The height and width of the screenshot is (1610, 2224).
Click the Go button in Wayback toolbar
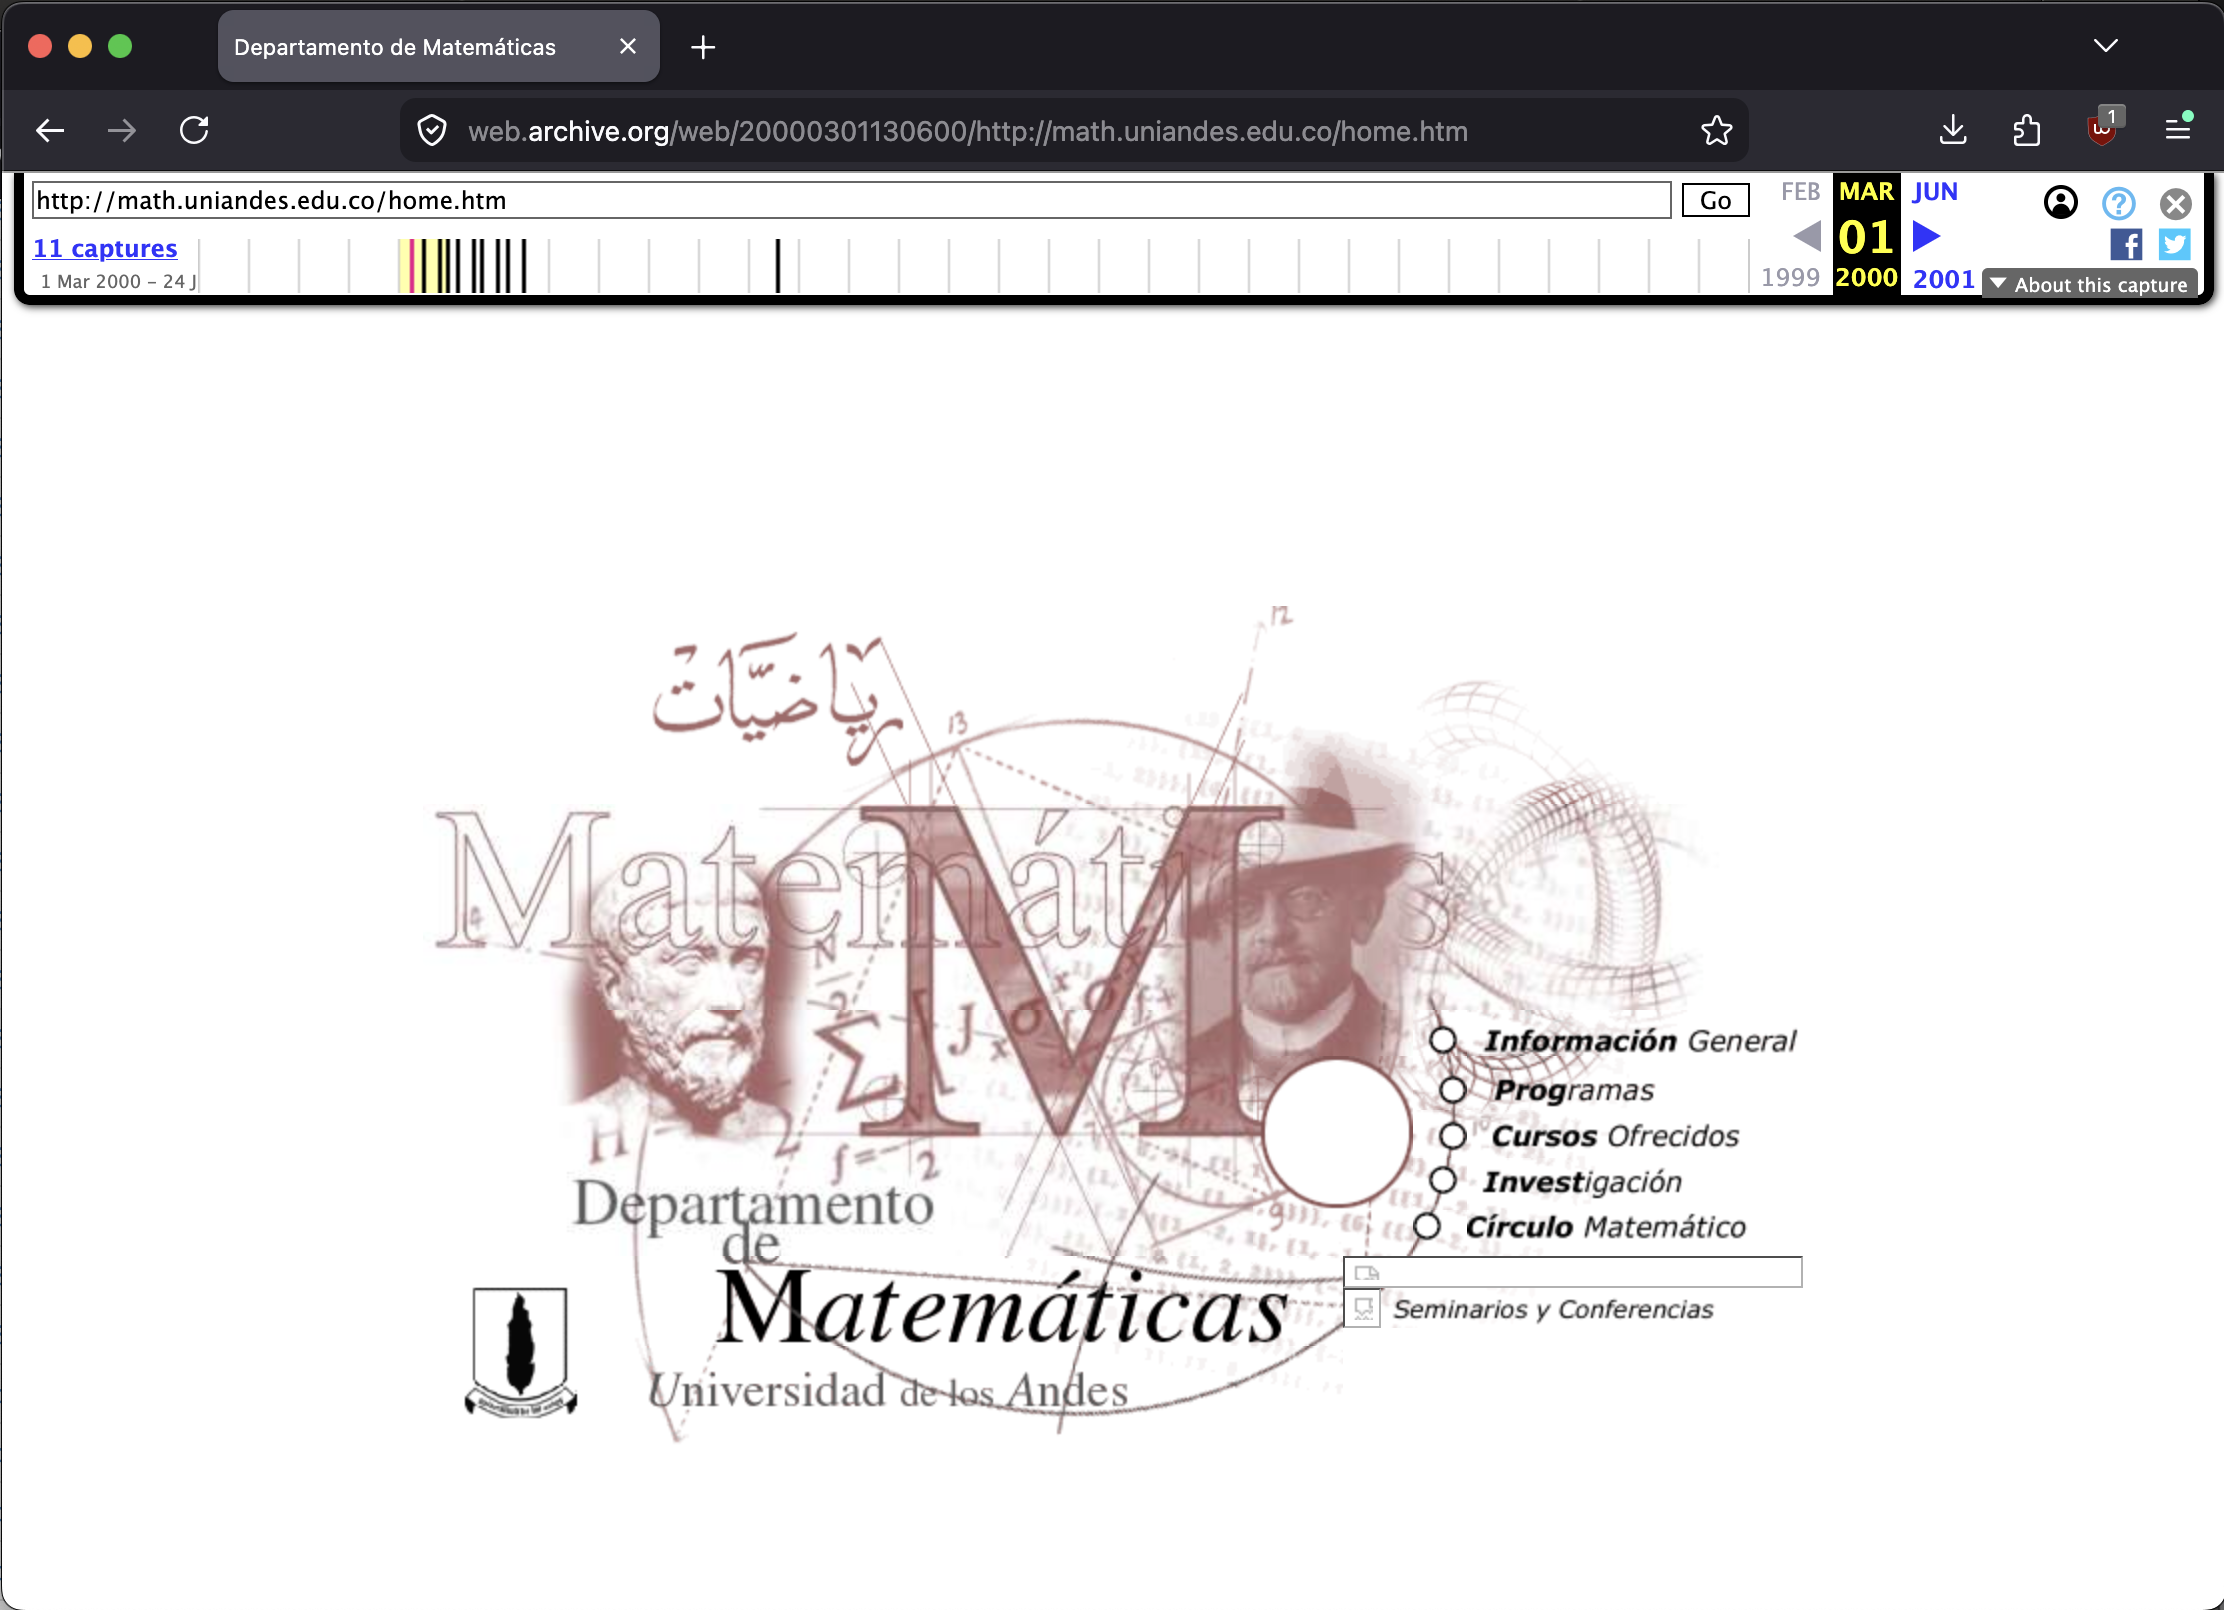click(1715, 201)
